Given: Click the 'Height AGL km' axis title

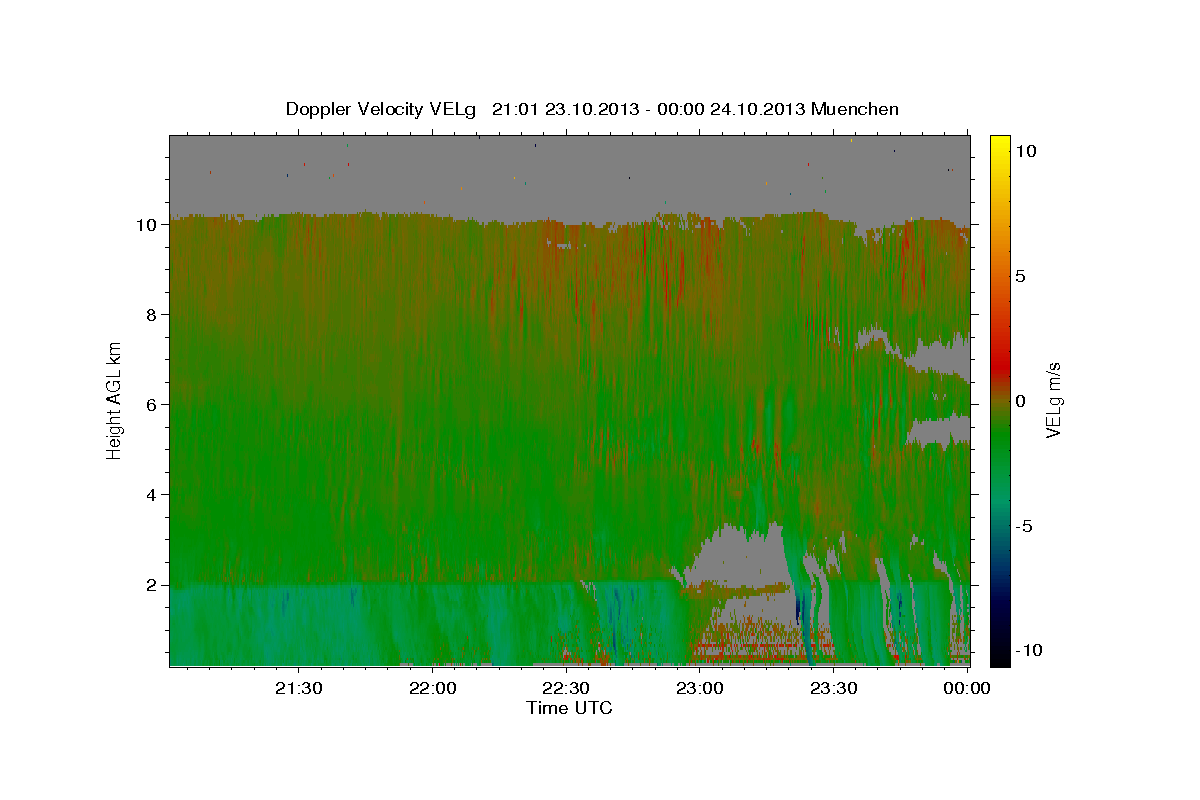Looking at the screenshot, I should point(114,399).
